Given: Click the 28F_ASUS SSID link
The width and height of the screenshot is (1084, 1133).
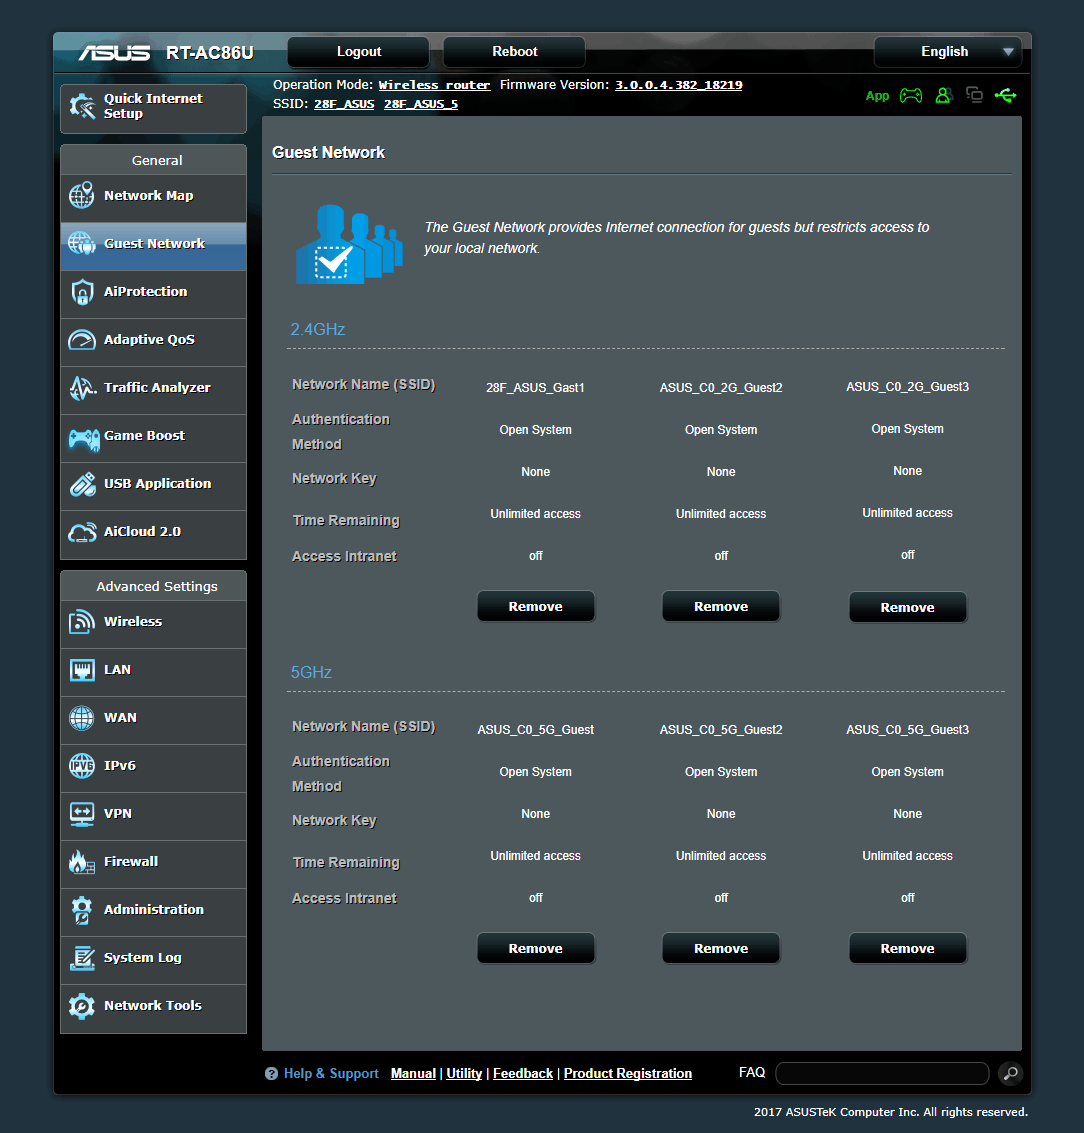Looking at the screenshot, I should tap(344, 104).
